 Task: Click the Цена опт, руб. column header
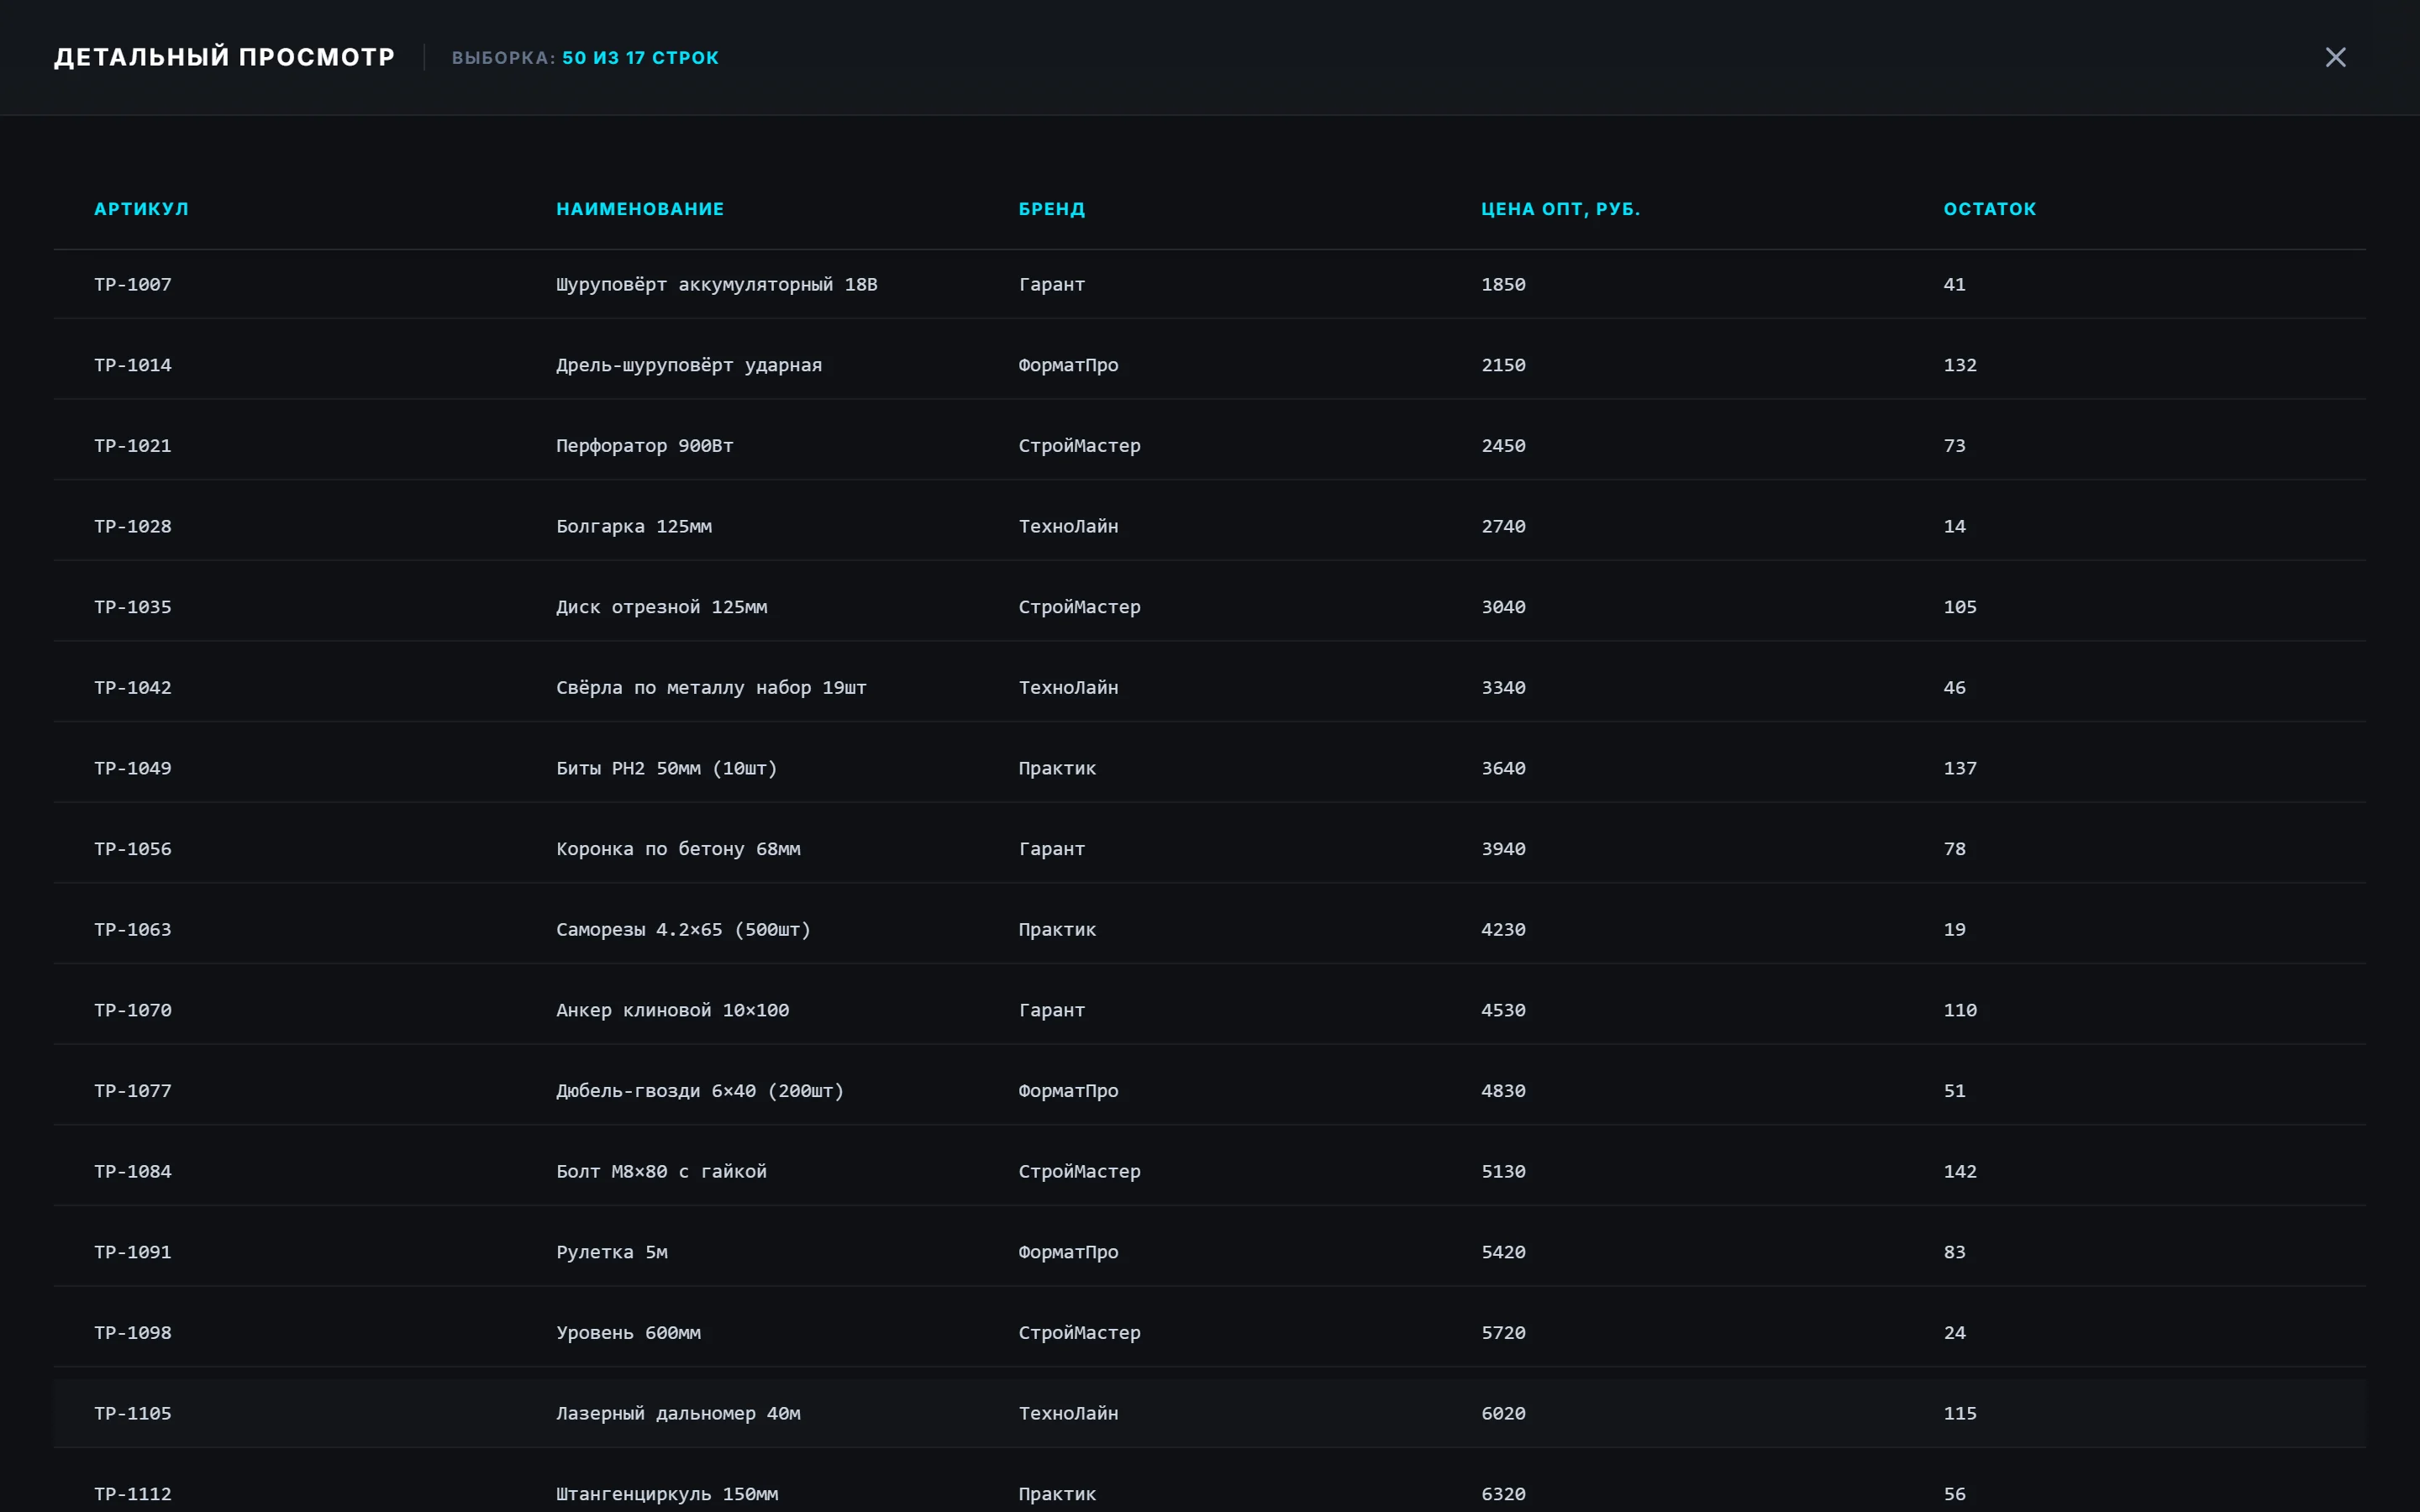(1560, 209)
